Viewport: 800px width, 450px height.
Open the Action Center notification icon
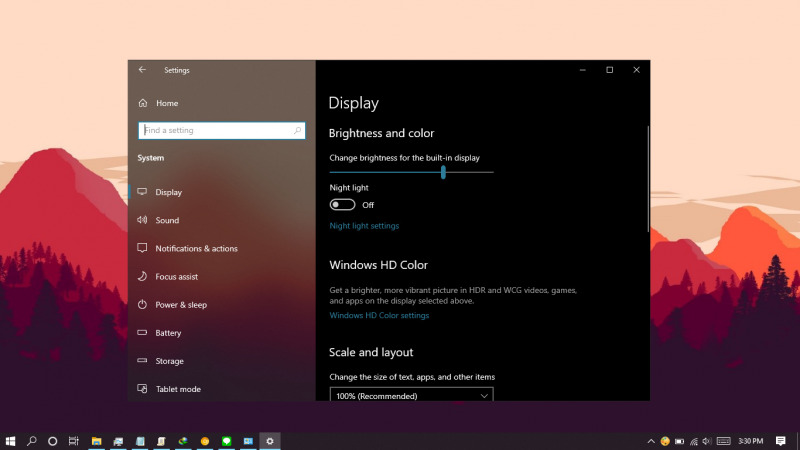click(781, 440)
